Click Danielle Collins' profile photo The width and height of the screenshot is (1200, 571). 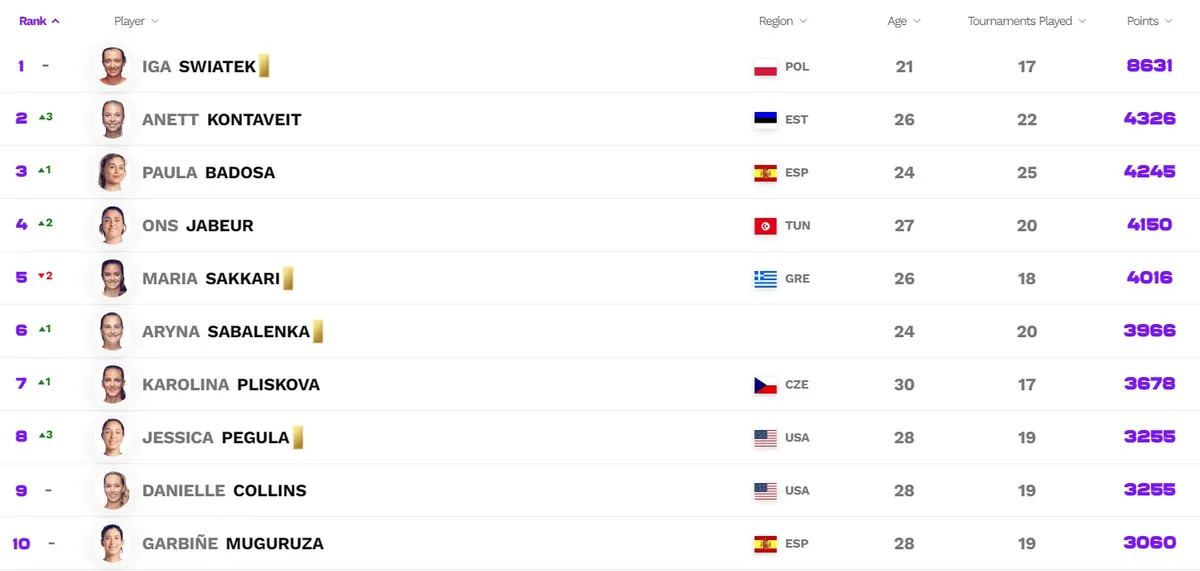point(112,491)
